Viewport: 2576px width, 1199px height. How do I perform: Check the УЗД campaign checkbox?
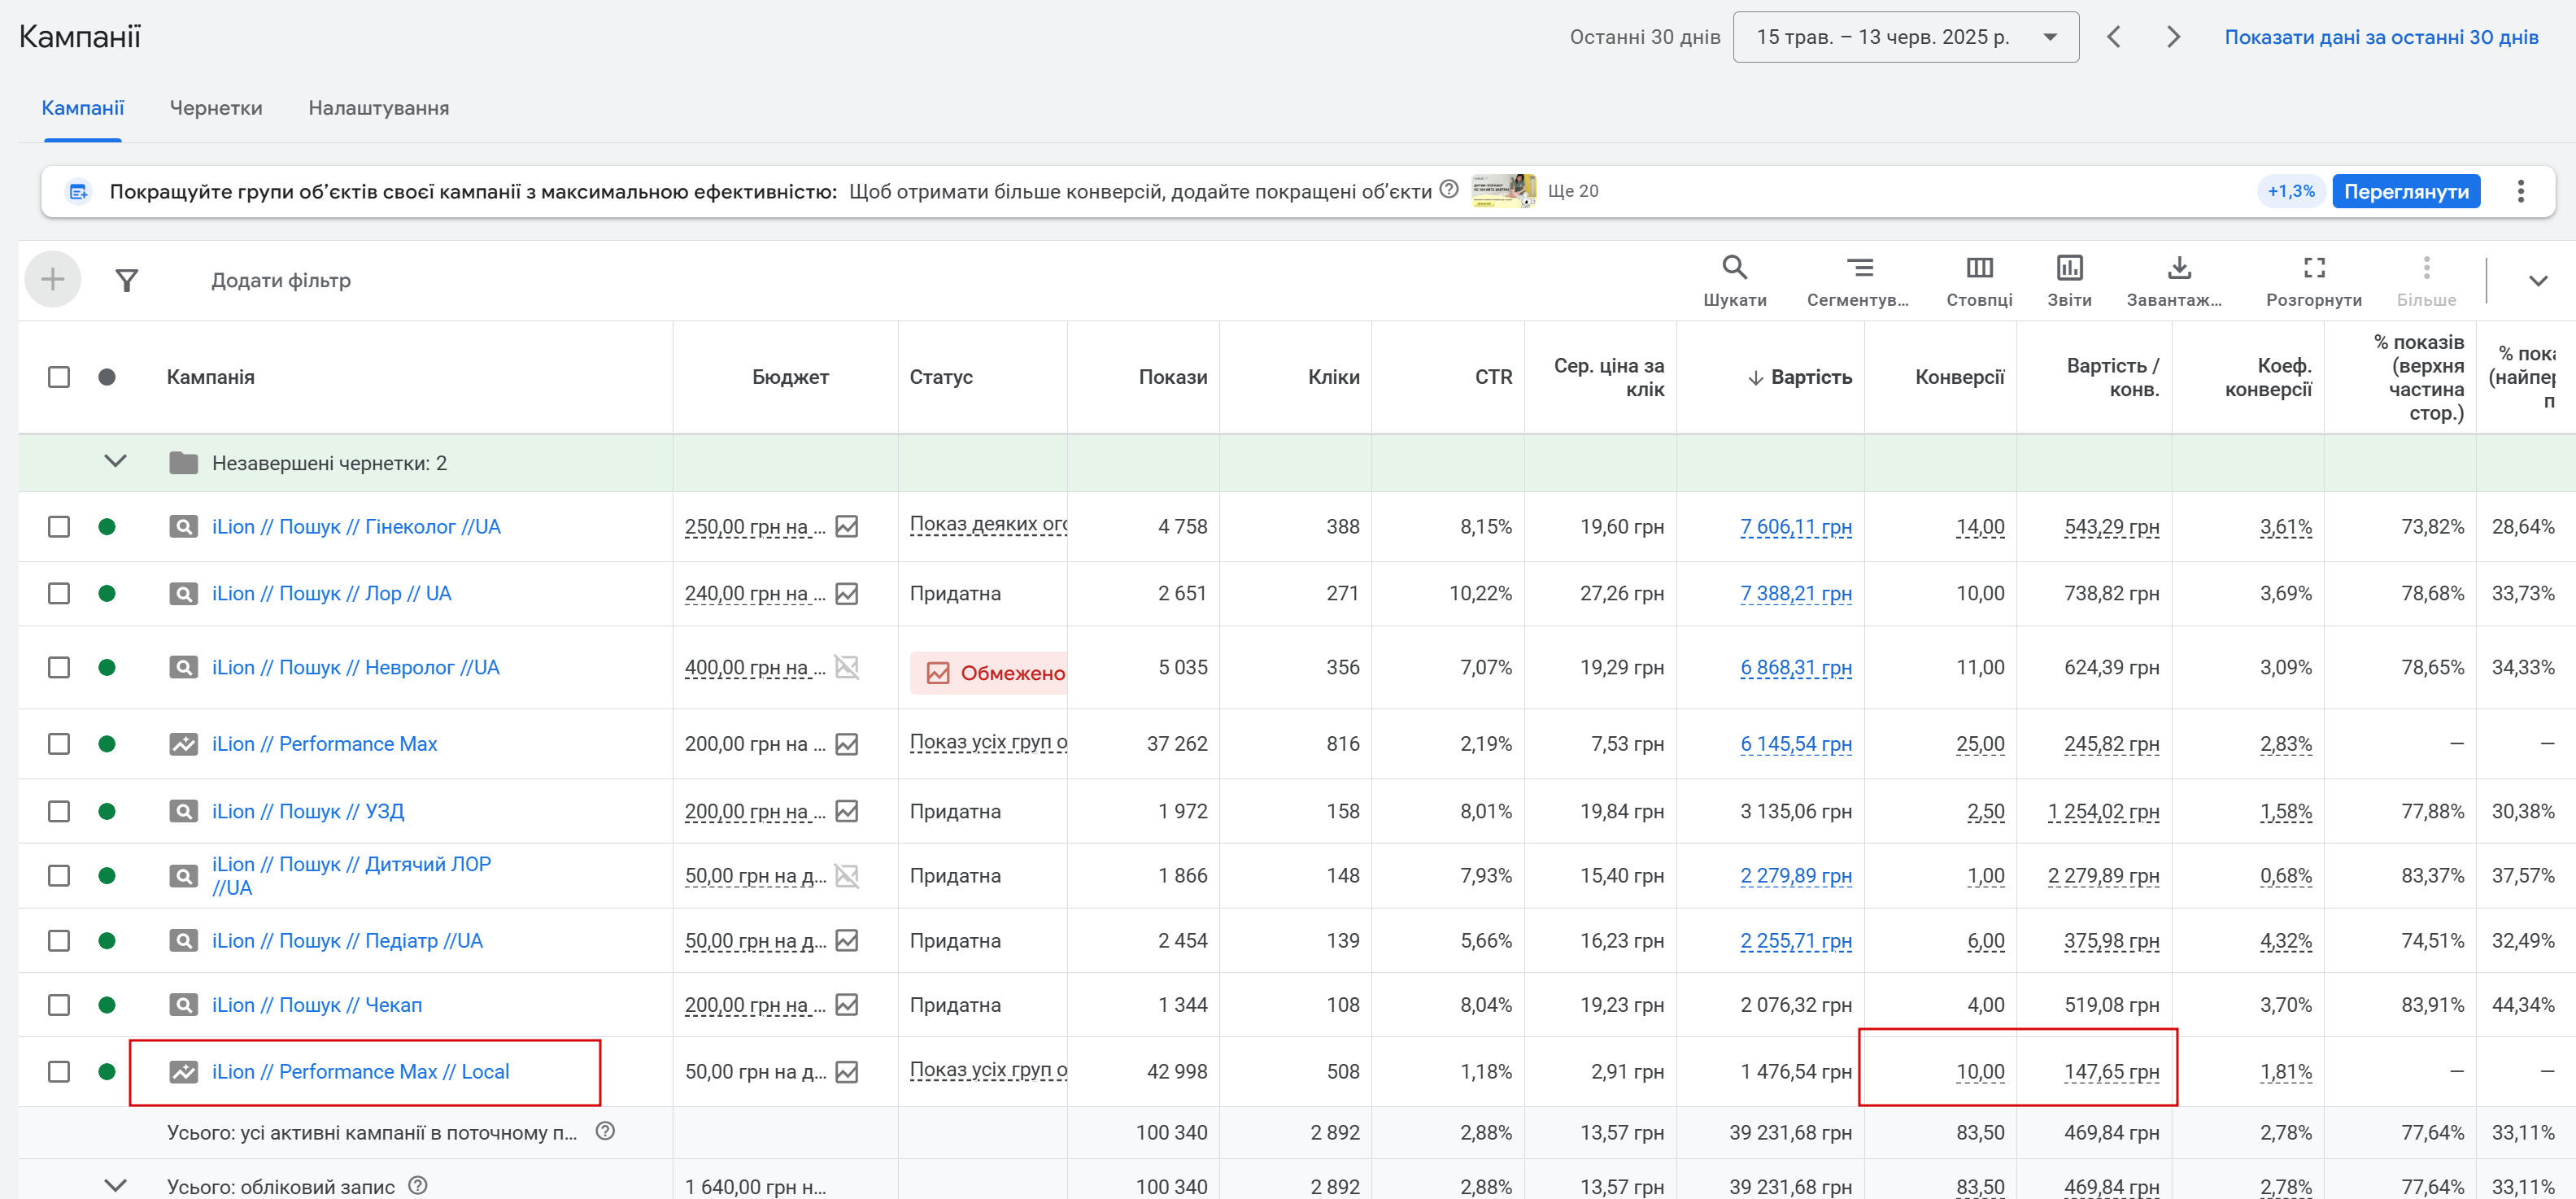tap(59, 811)
